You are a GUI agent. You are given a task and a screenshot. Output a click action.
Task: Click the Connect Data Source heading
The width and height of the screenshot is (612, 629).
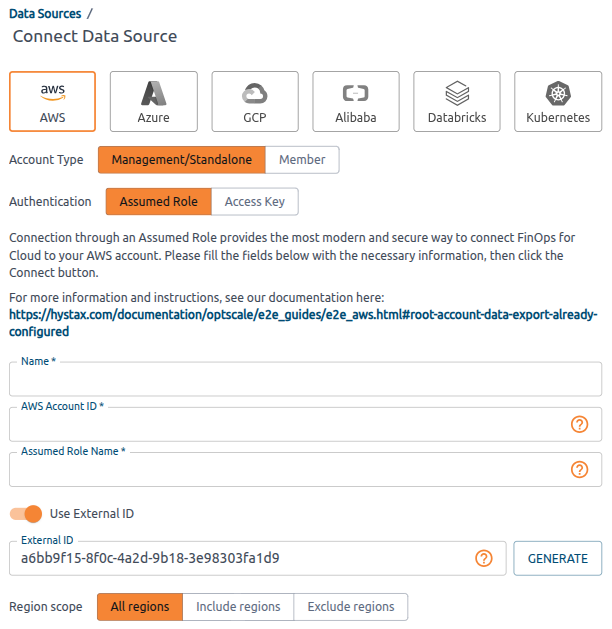pyautogui.click(x=95, y=36)
